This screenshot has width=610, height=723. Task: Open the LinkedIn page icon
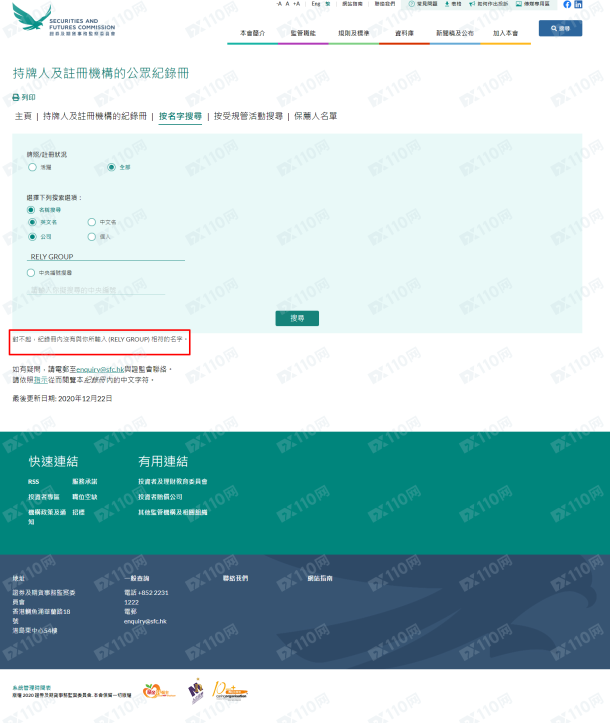[x=578, y=4]
